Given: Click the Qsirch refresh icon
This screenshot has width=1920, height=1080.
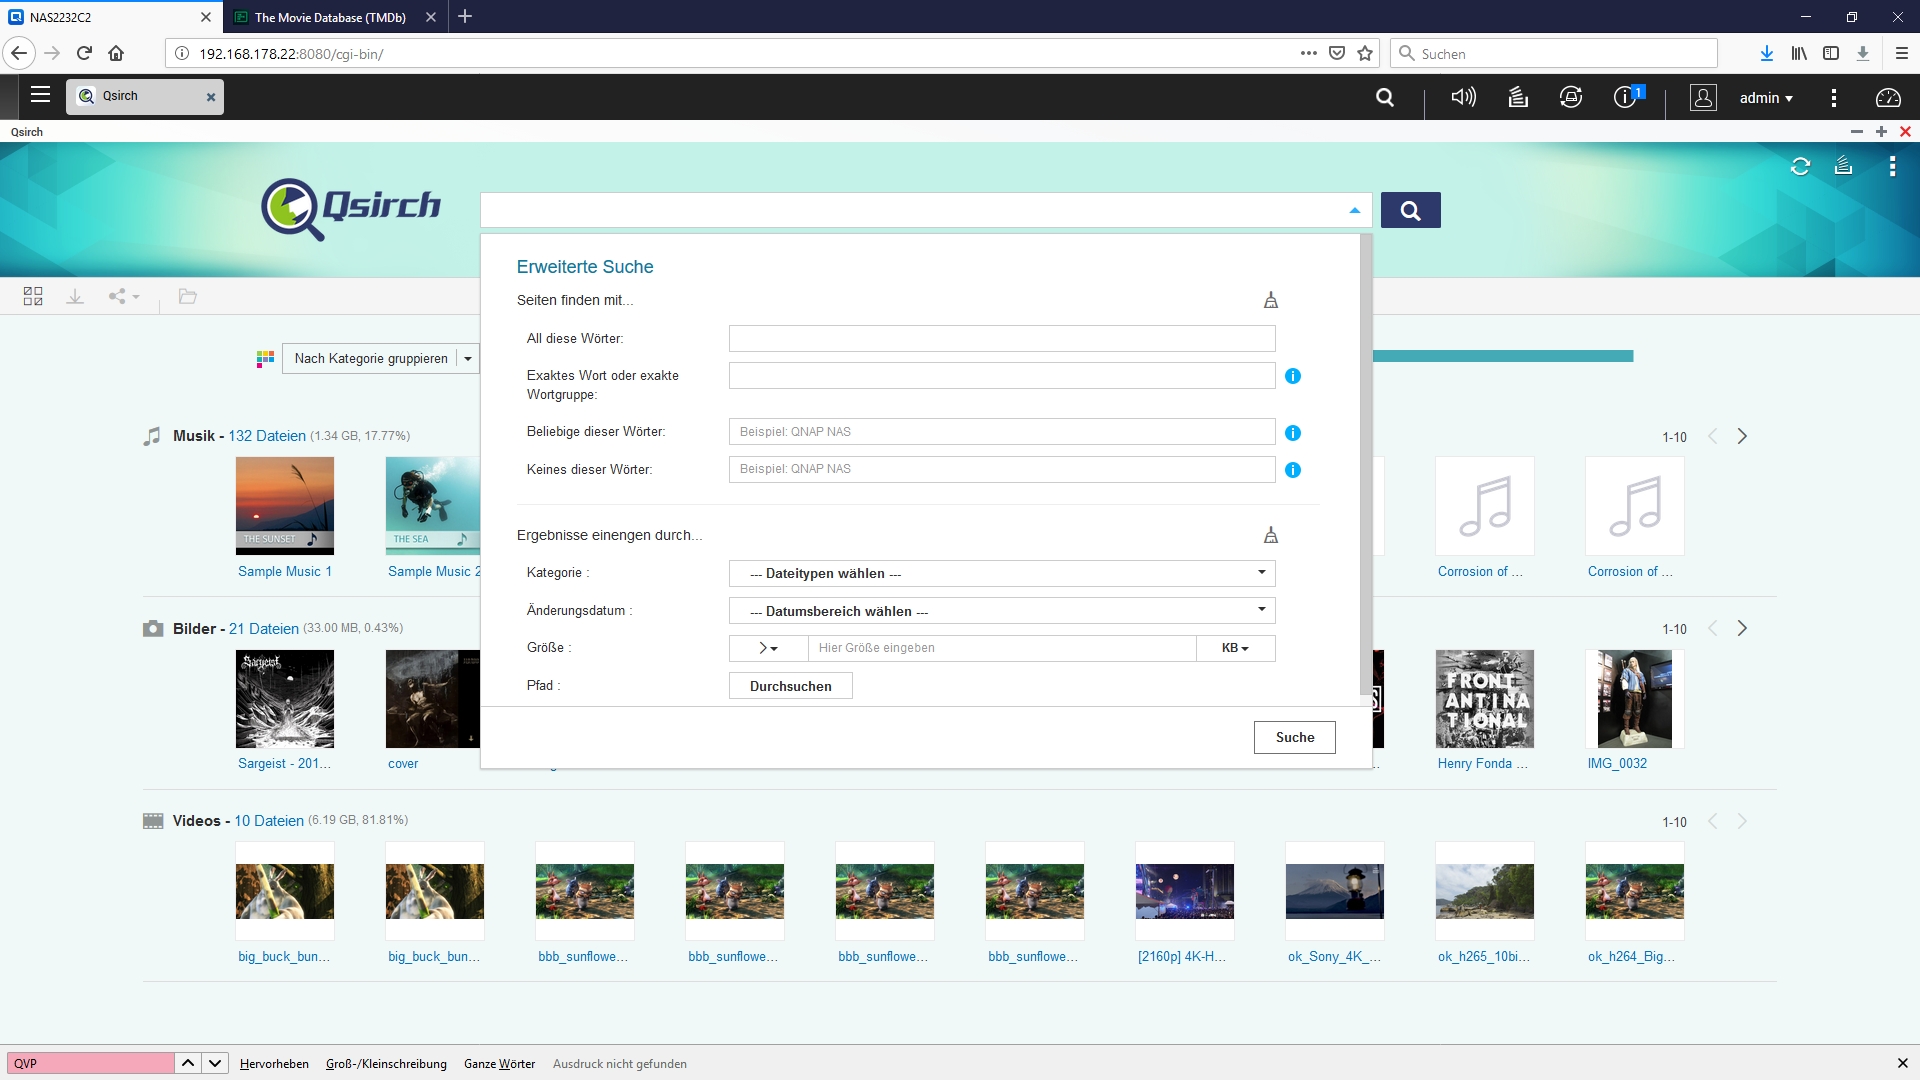Looking at the screenshot, I should click(x=1800, y=167).
